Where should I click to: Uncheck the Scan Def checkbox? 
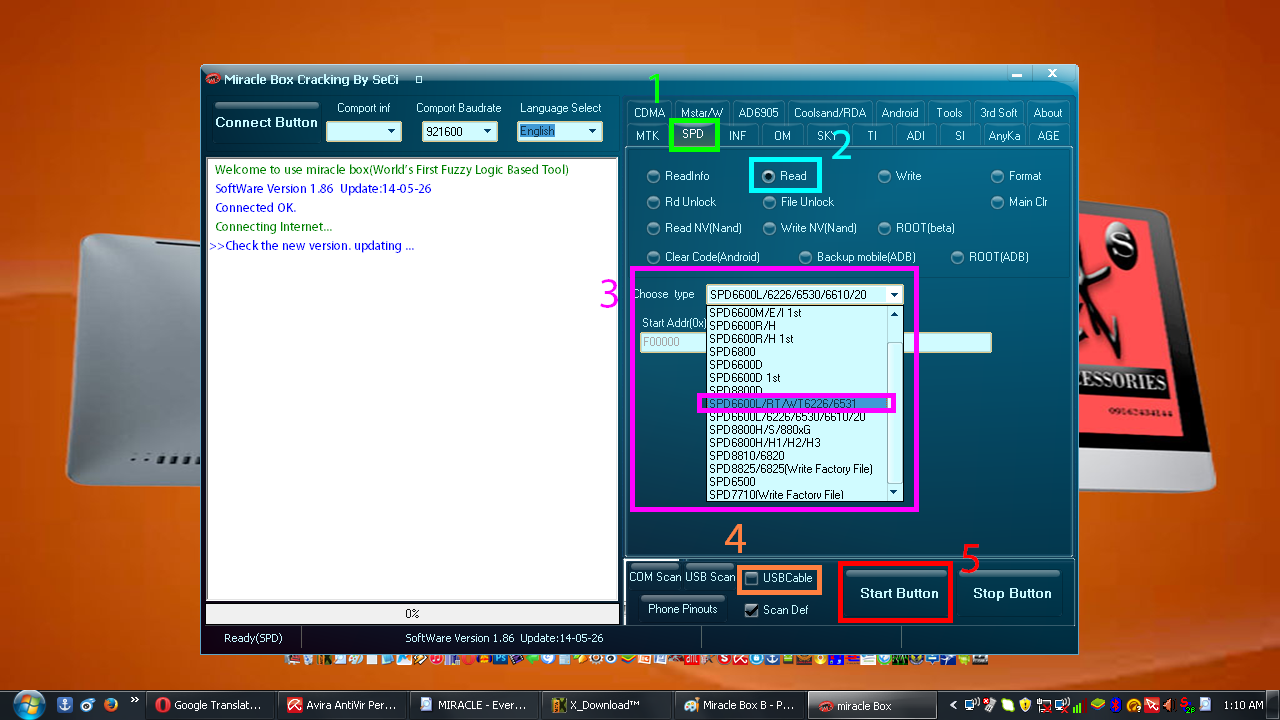click(x=752, y=610)
